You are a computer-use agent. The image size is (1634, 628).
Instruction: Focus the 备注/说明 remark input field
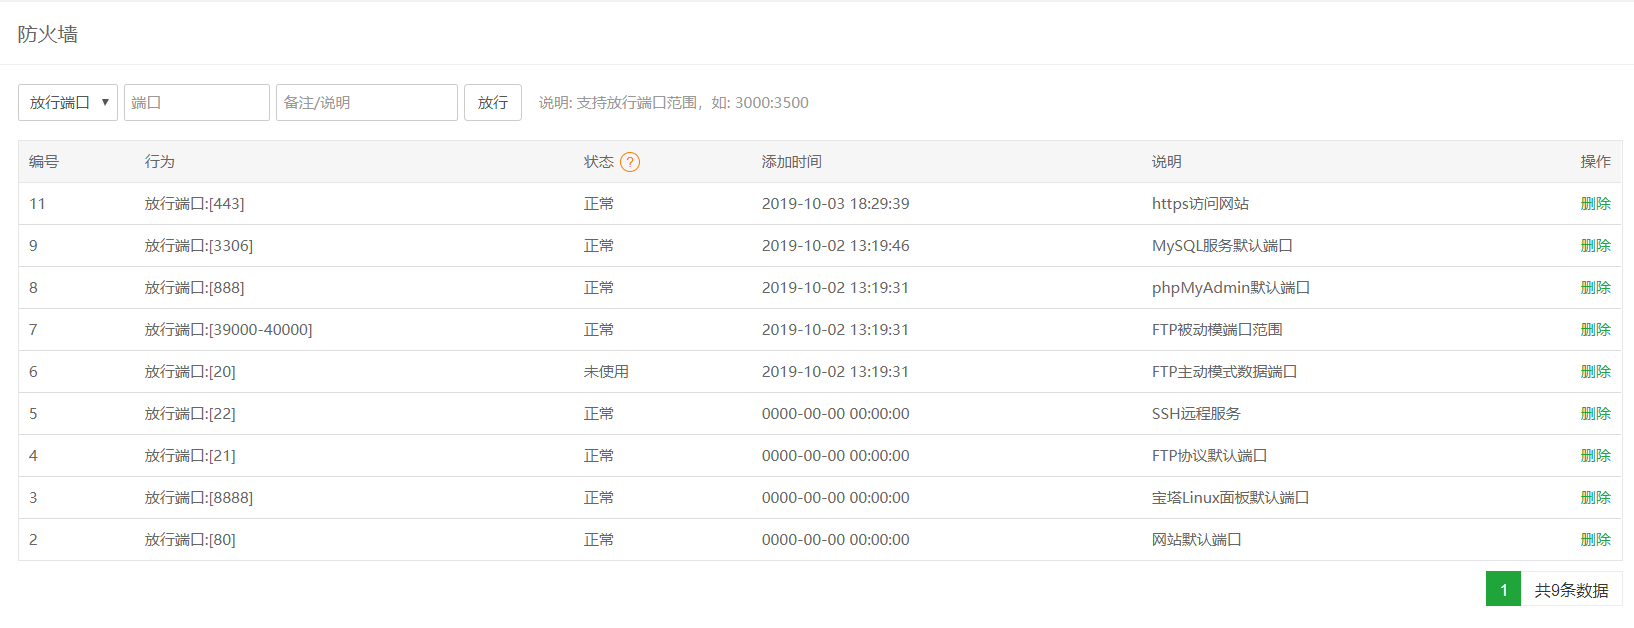click(x=367, y=102)
